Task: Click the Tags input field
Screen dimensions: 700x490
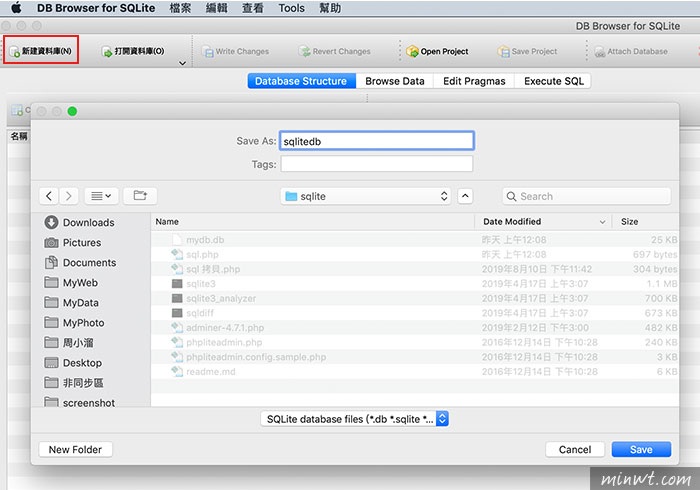Action: coord(376,164)
